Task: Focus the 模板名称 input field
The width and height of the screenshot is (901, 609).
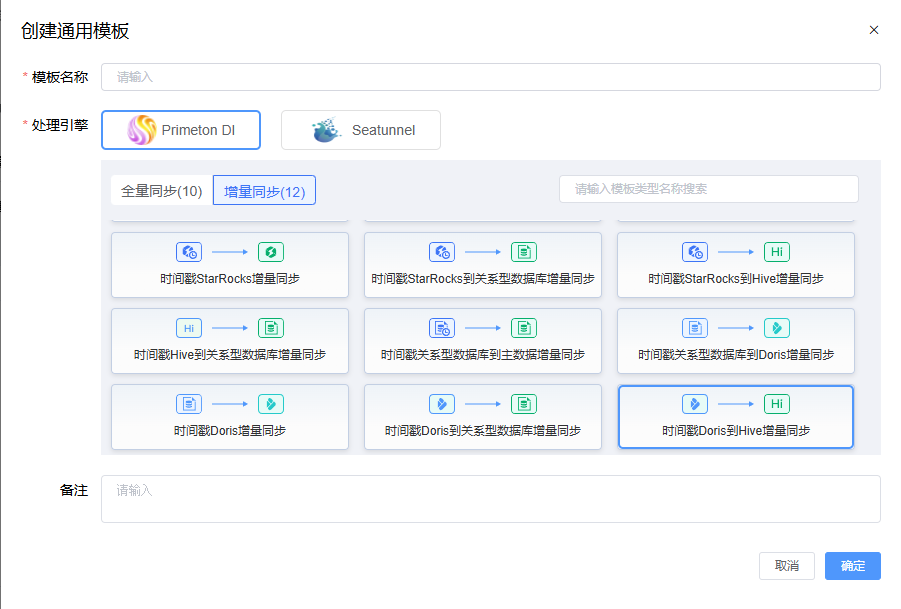Action: point(490,77)
